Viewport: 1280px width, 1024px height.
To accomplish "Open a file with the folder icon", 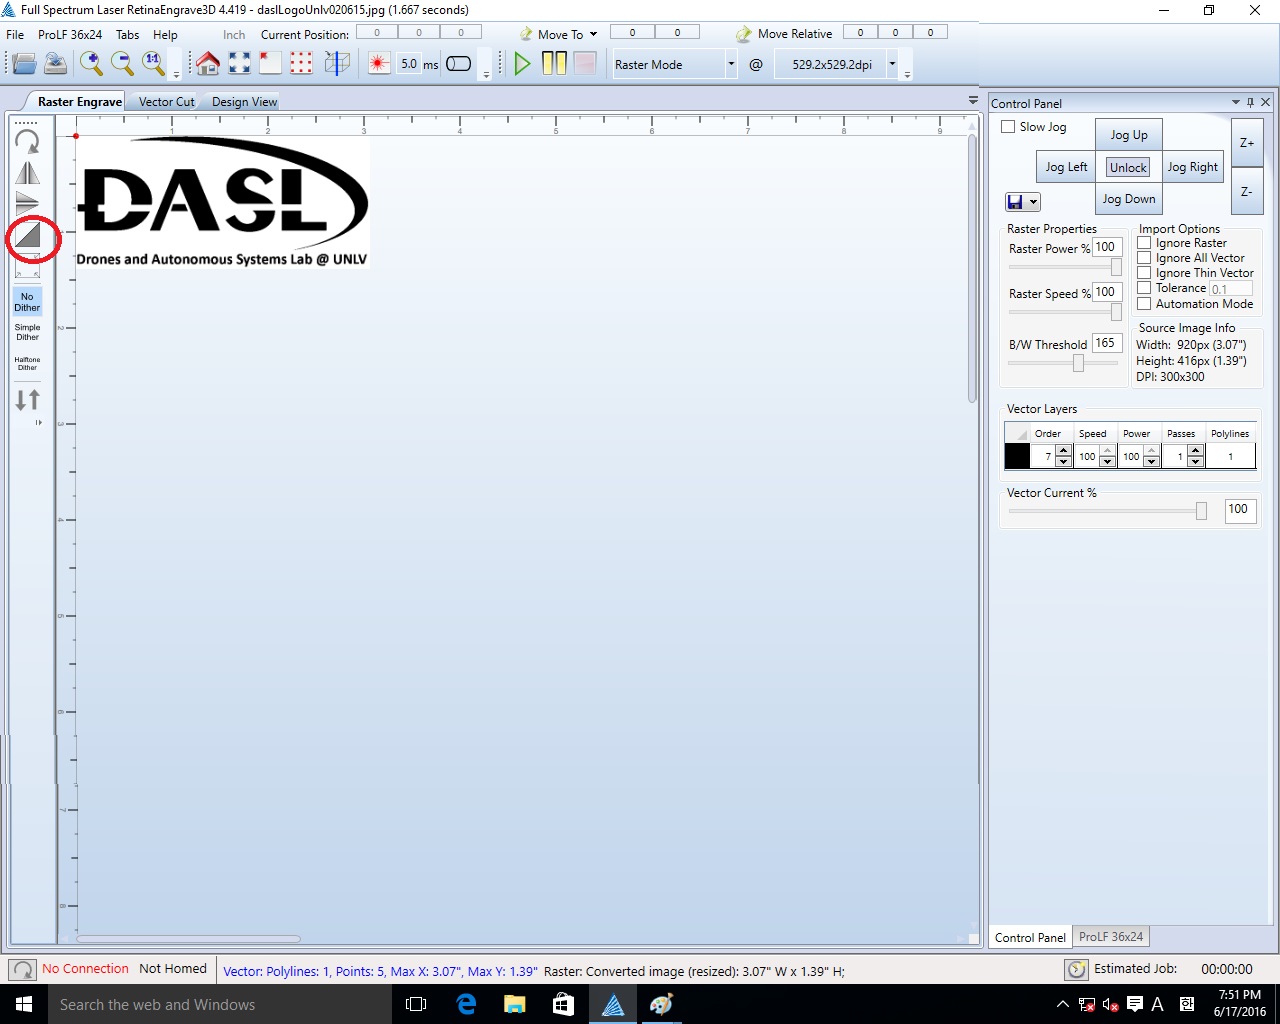I will coord(24,64).
